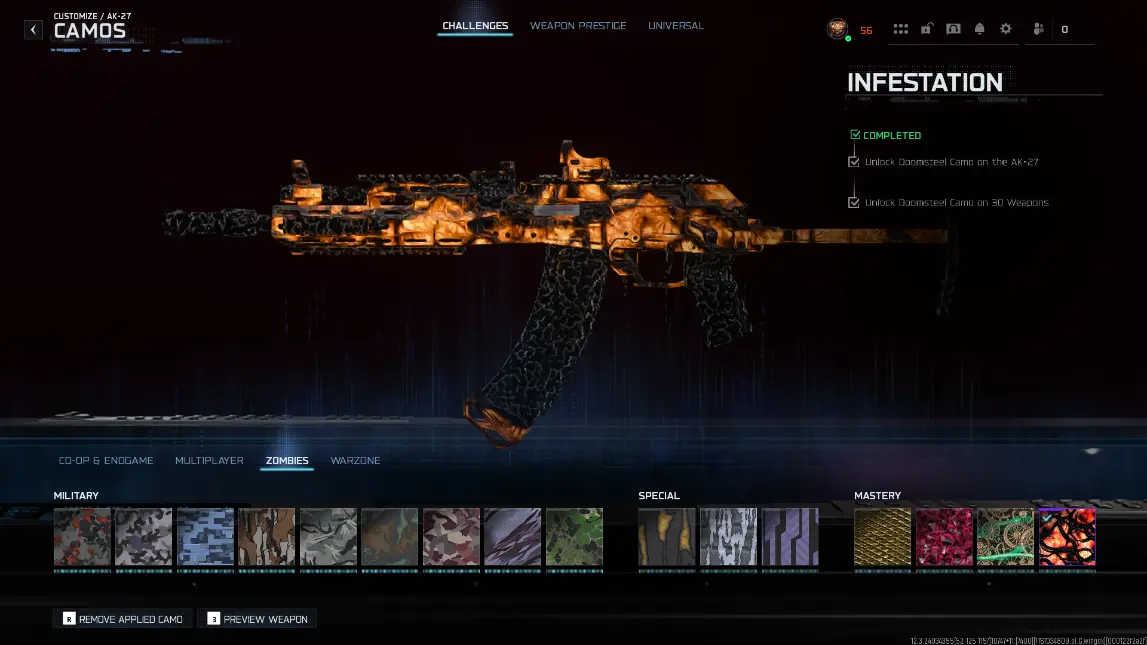Select the Zombies camo category
Viewport: 1147px width, 645px height.
point(287,460)
